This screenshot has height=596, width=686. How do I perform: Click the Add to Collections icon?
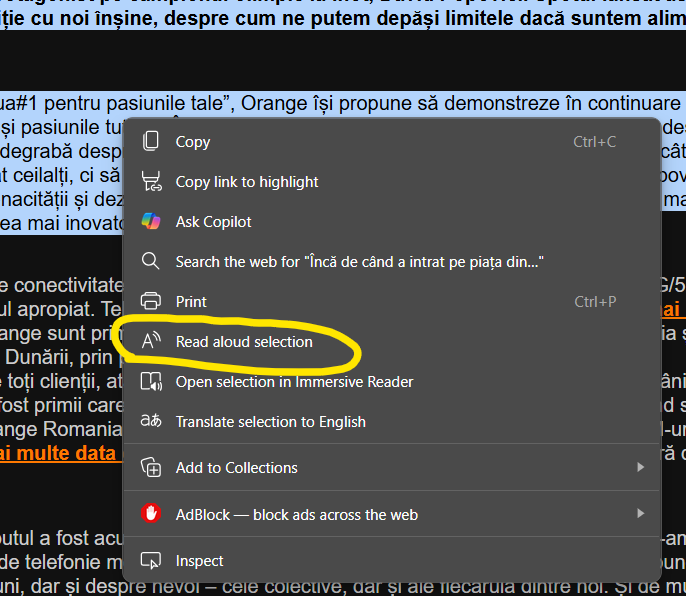[x=151, y=467]
